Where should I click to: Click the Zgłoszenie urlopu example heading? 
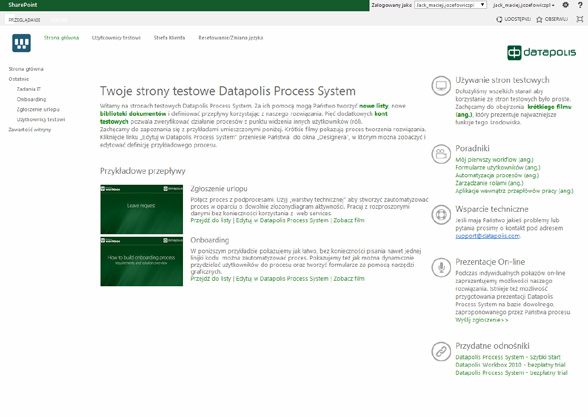pos(219,189)
